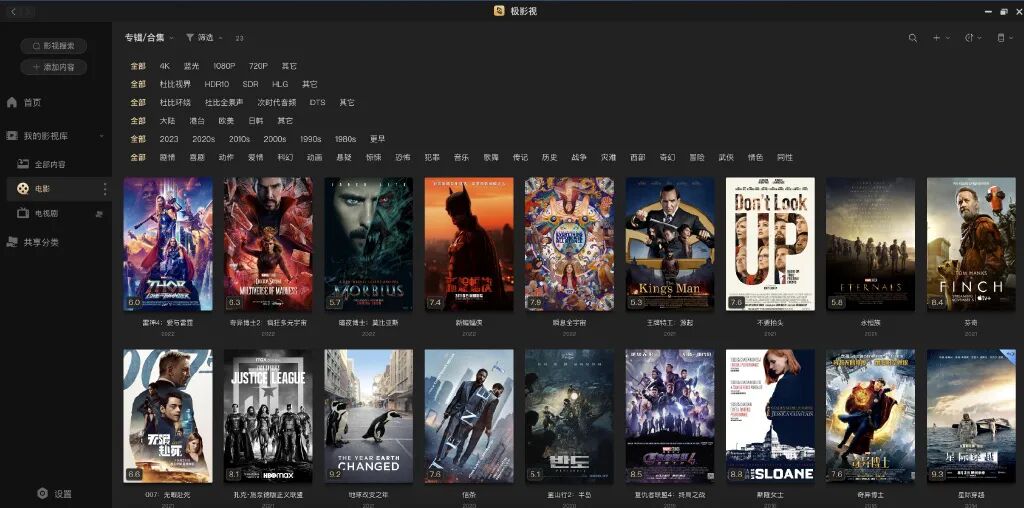1024x508 pixels.
Task: Open the King's Man poster
Action: click(669, 244)
